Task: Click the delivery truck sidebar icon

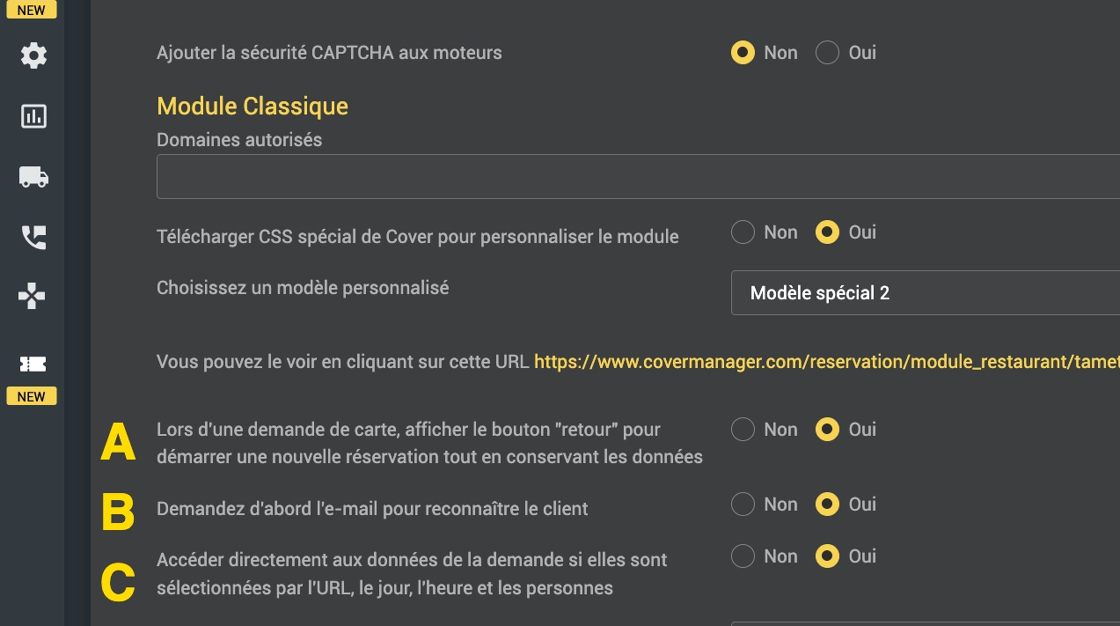Action: [x=33, y=177]
